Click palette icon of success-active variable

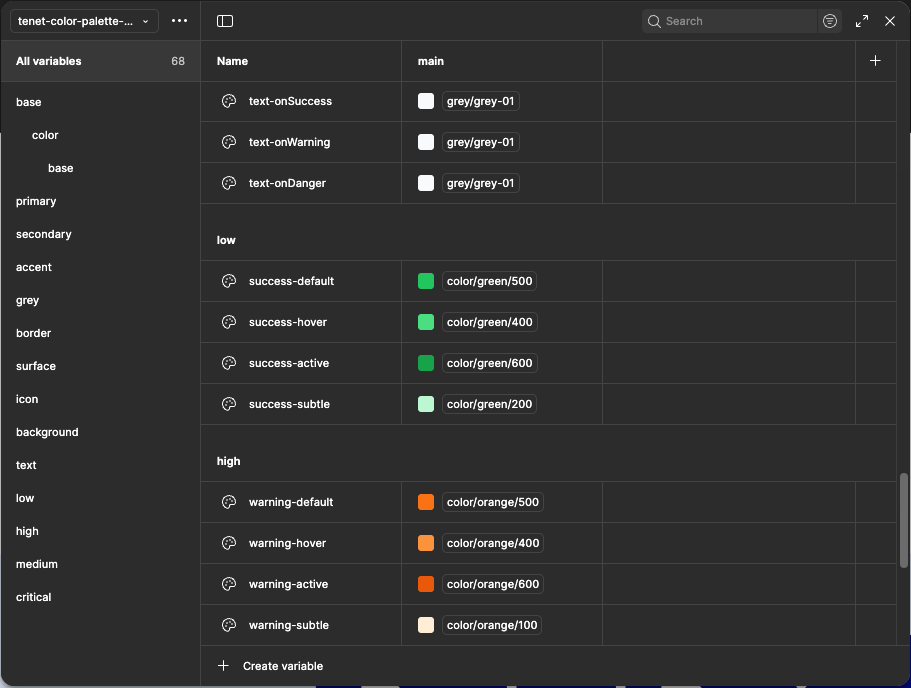(x=229, y=363)
